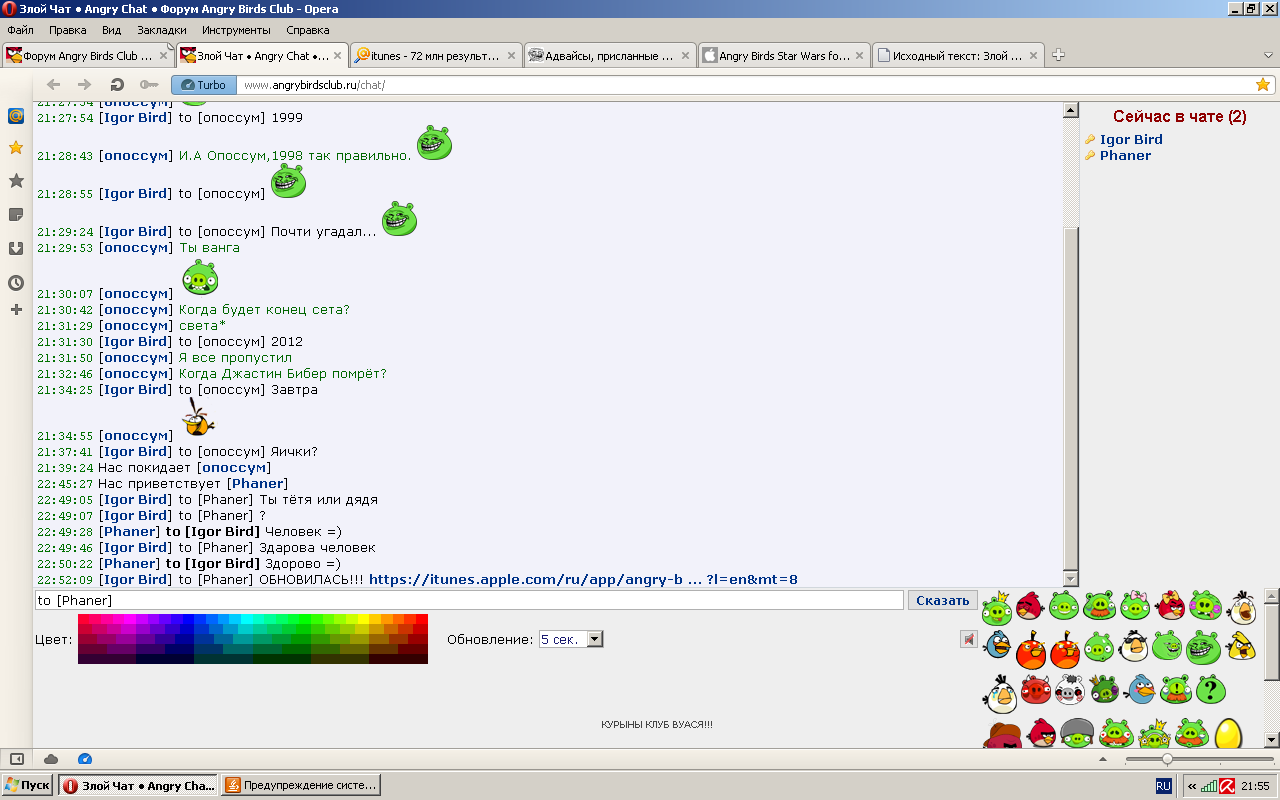The image size is (1280, 800).
Task: Open the Инструменты menu
Action: pyautogui.click(x=236, y=30)
